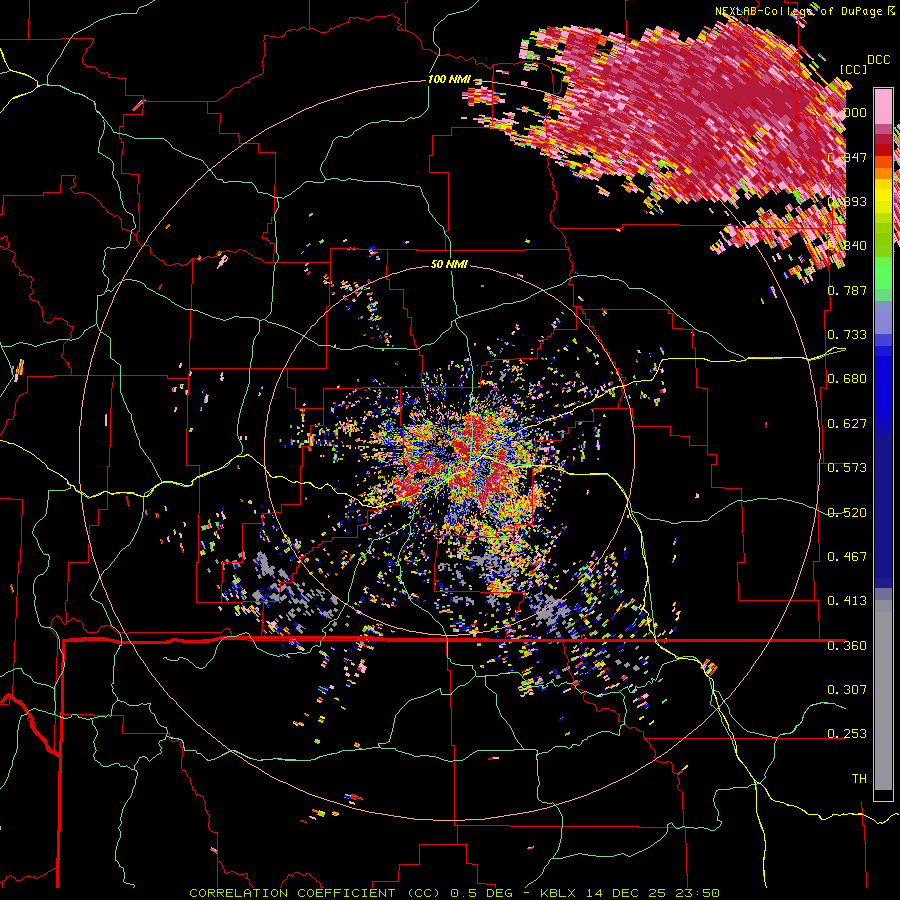Viewport: 900px width, 900px height.
Task: Click the 0.467 value on the scale
Action: pos(847,557)
